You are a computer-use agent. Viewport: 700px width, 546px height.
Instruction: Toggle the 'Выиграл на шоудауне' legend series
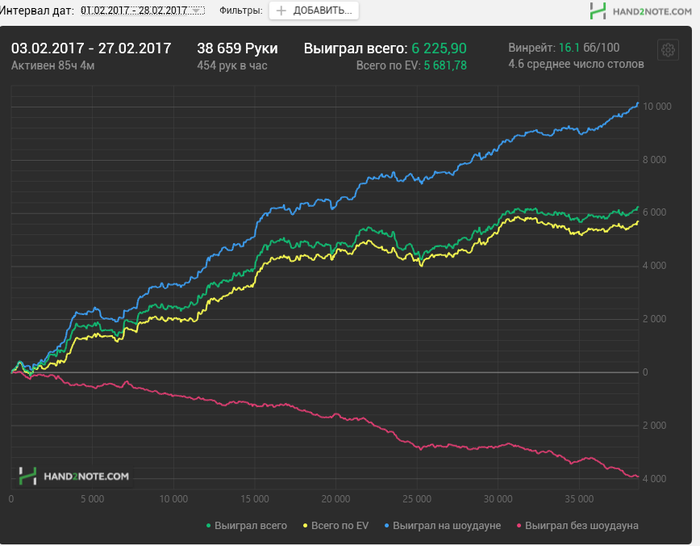[442, 525]
